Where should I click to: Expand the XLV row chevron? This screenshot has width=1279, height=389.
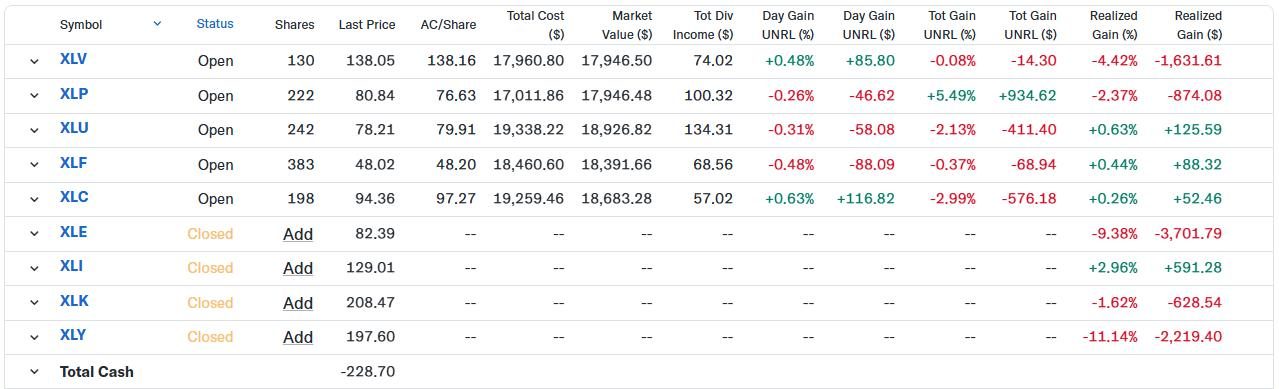(x=34, y=61)
